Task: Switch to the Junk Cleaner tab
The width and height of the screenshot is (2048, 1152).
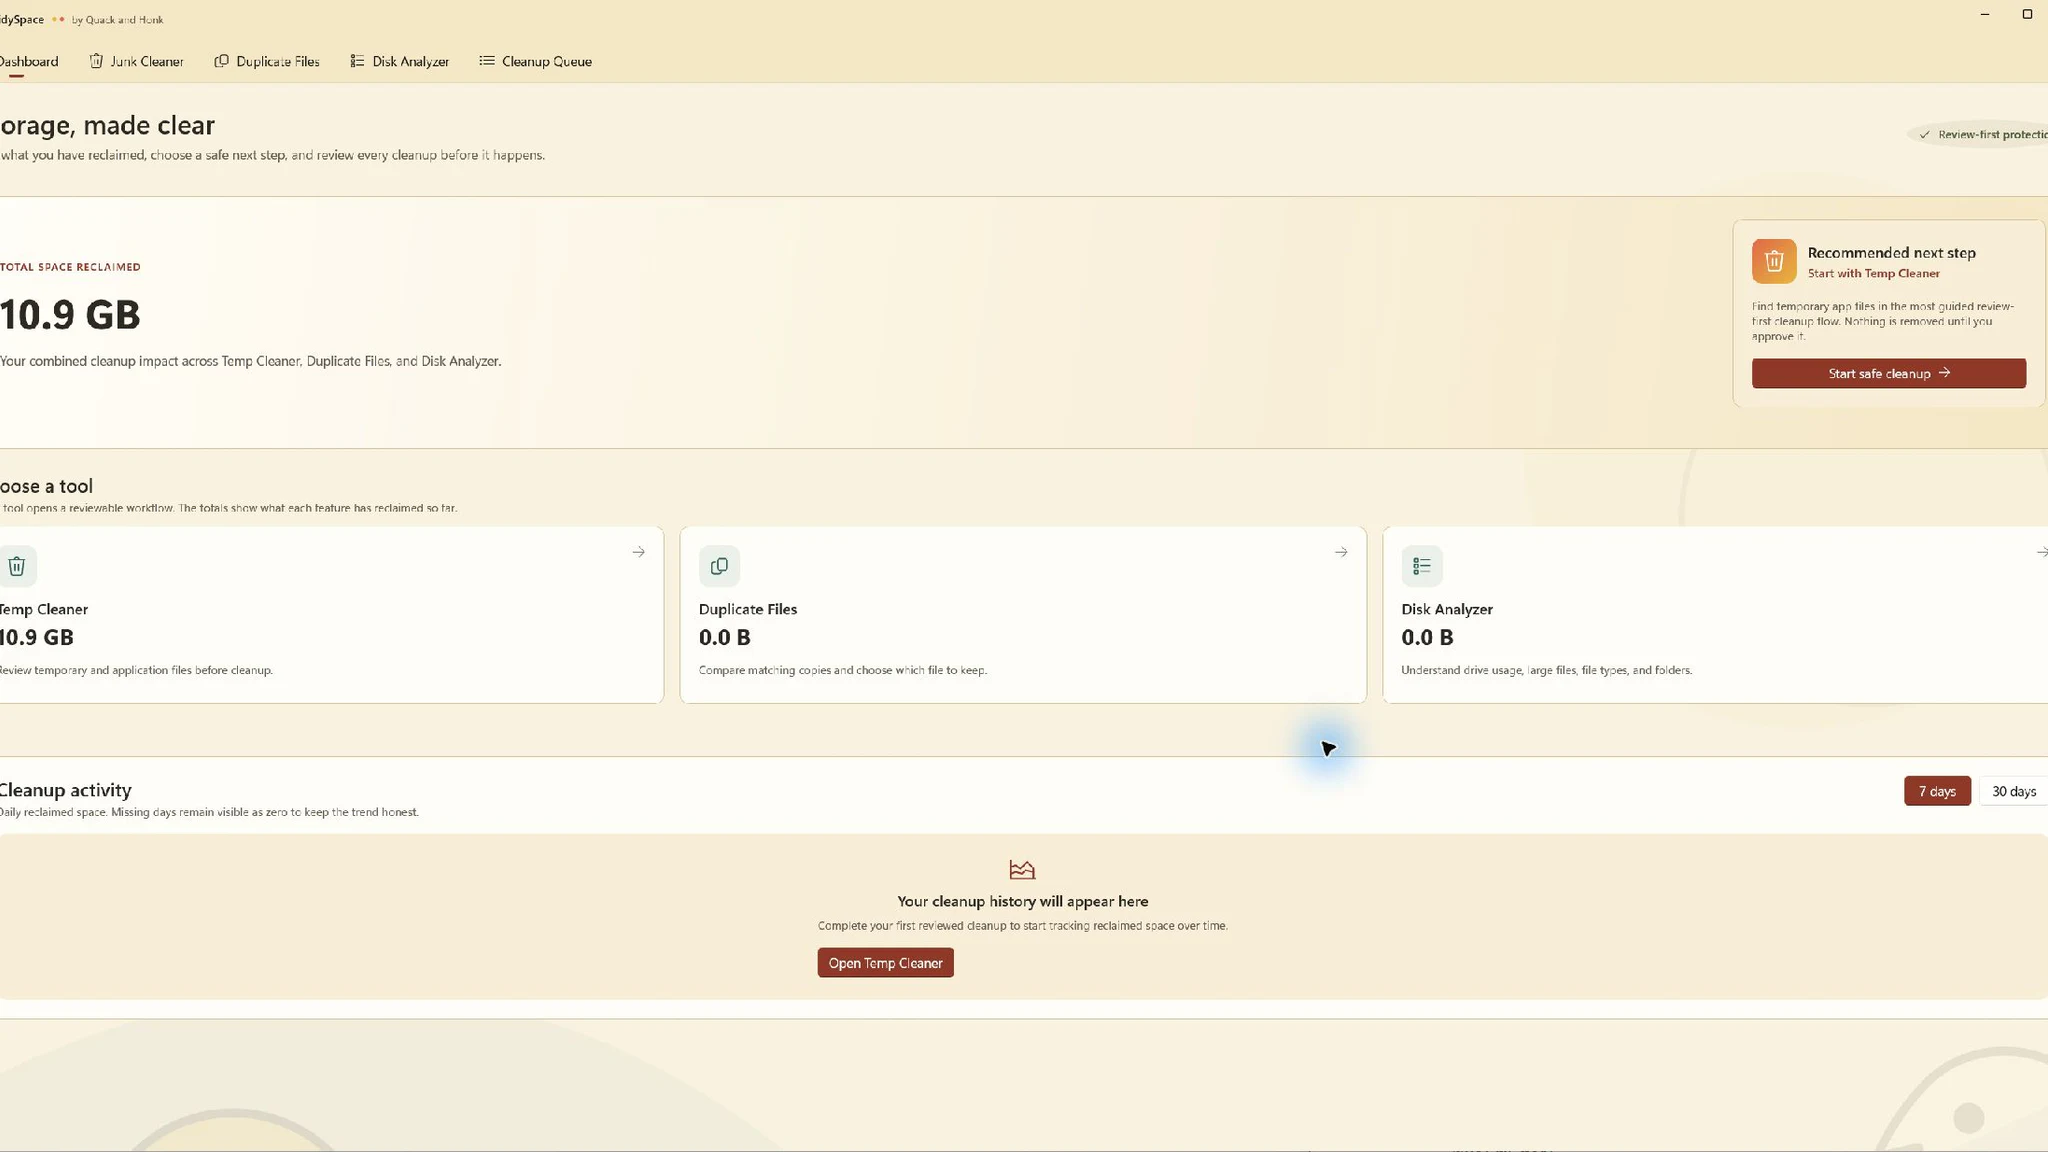Action: [x=136, y=61]
